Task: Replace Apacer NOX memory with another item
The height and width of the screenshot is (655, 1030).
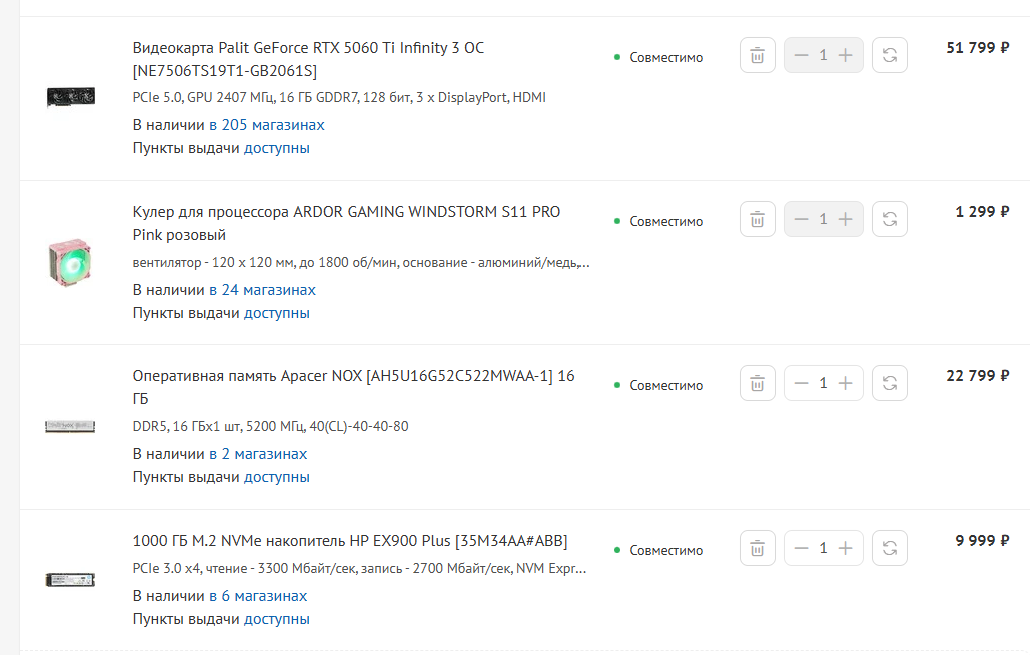Action: 889,383
